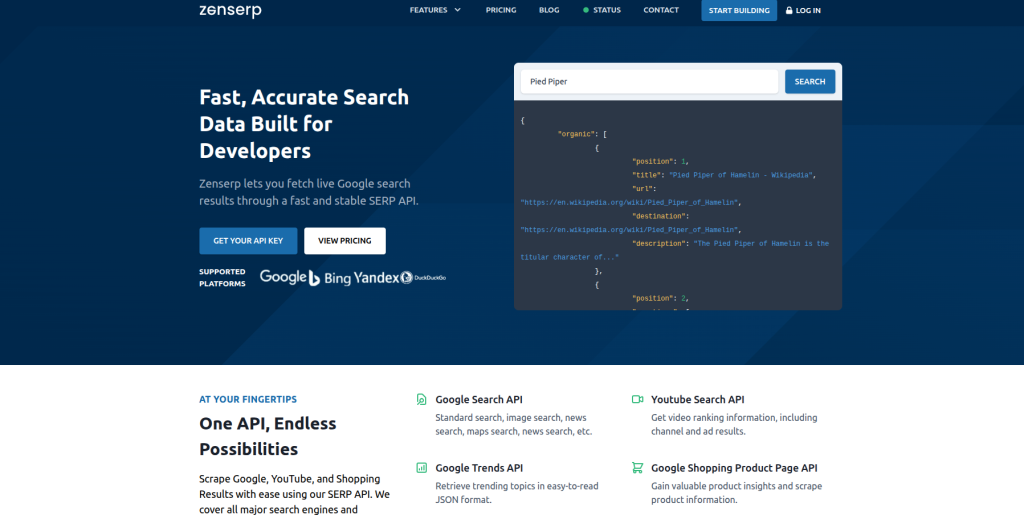Click the "Fast, Accurate Search Data" headline
The image size is (1024, 519).
[x=304, y=124]
